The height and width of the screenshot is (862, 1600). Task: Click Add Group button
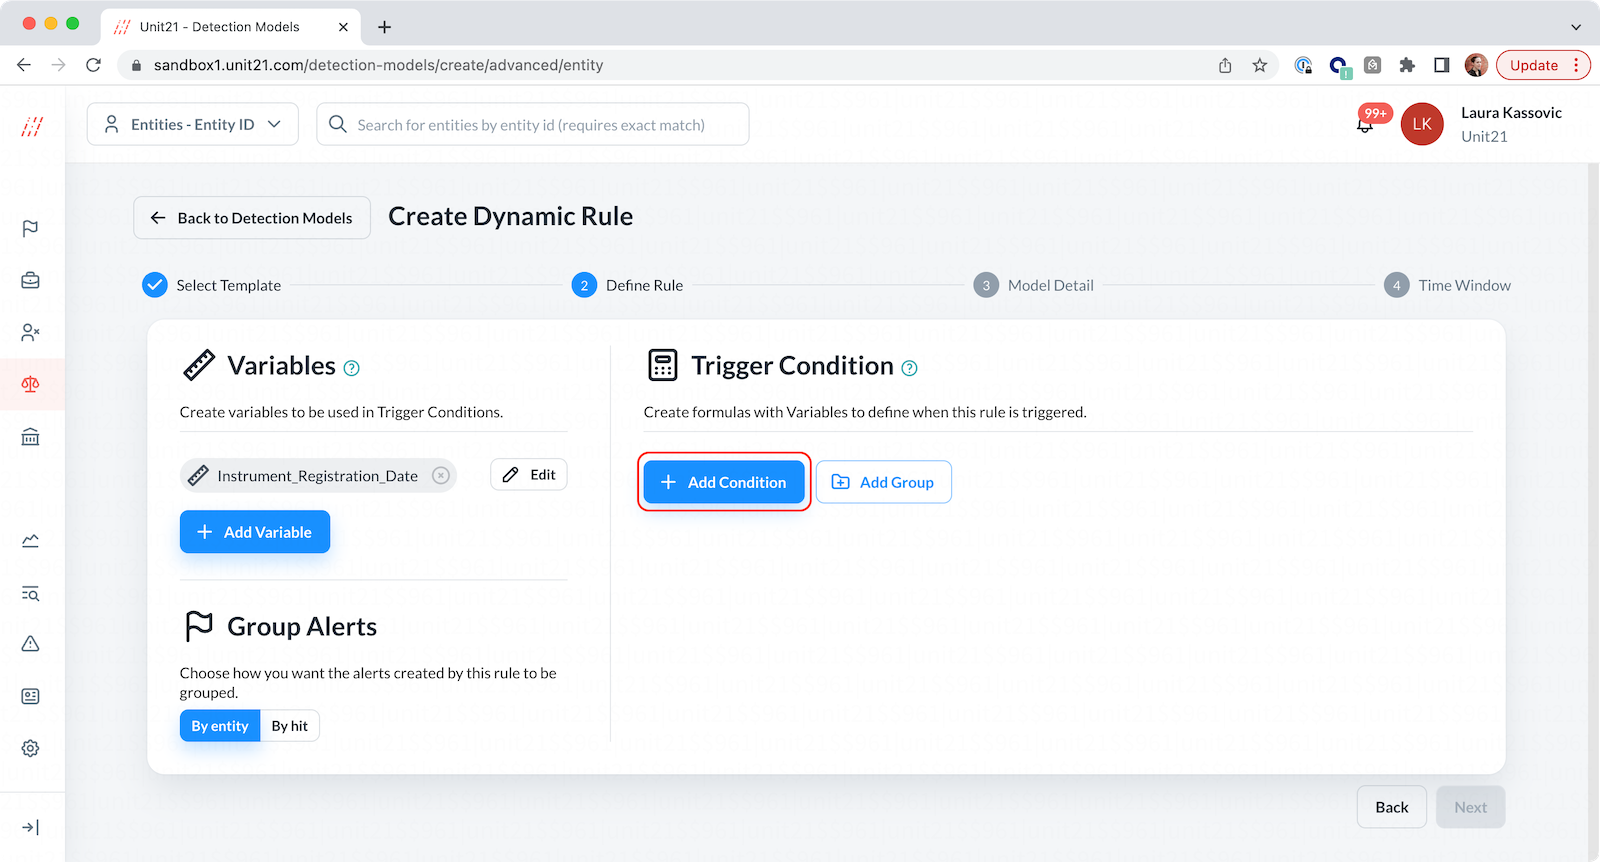click(x=884, y=482)
